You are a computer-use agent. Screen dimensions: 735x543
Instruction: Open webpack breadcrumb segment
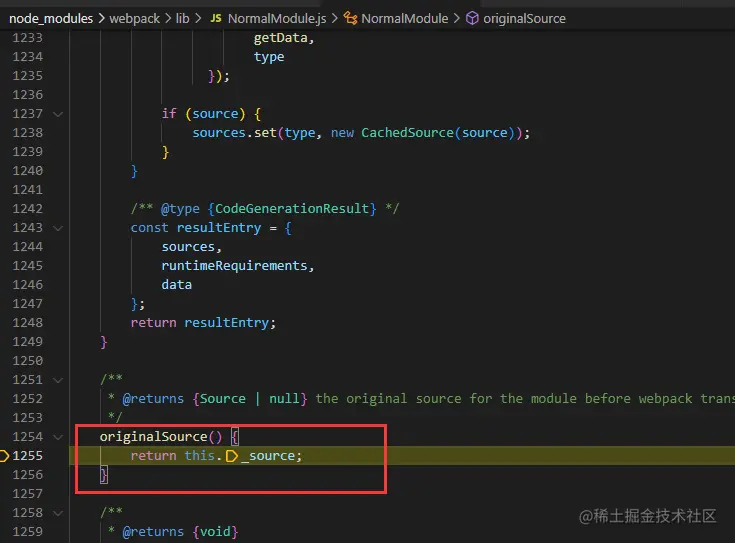(x=135, y=19)
